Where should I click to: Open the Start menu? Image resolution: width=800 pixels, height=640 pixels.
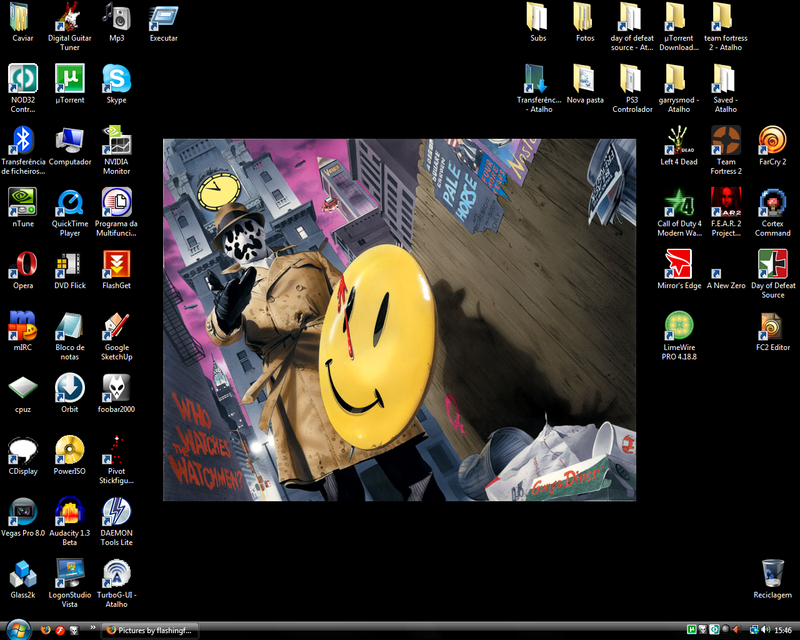point(18,629)
